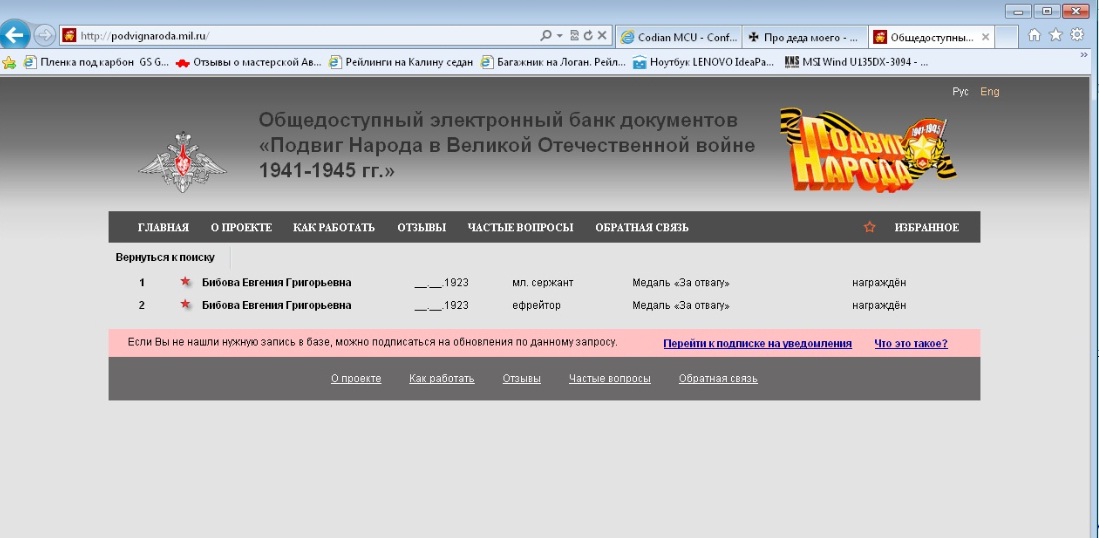
Task: Switch to the Про деда моего tab
Action: click(x=805, y=37)
